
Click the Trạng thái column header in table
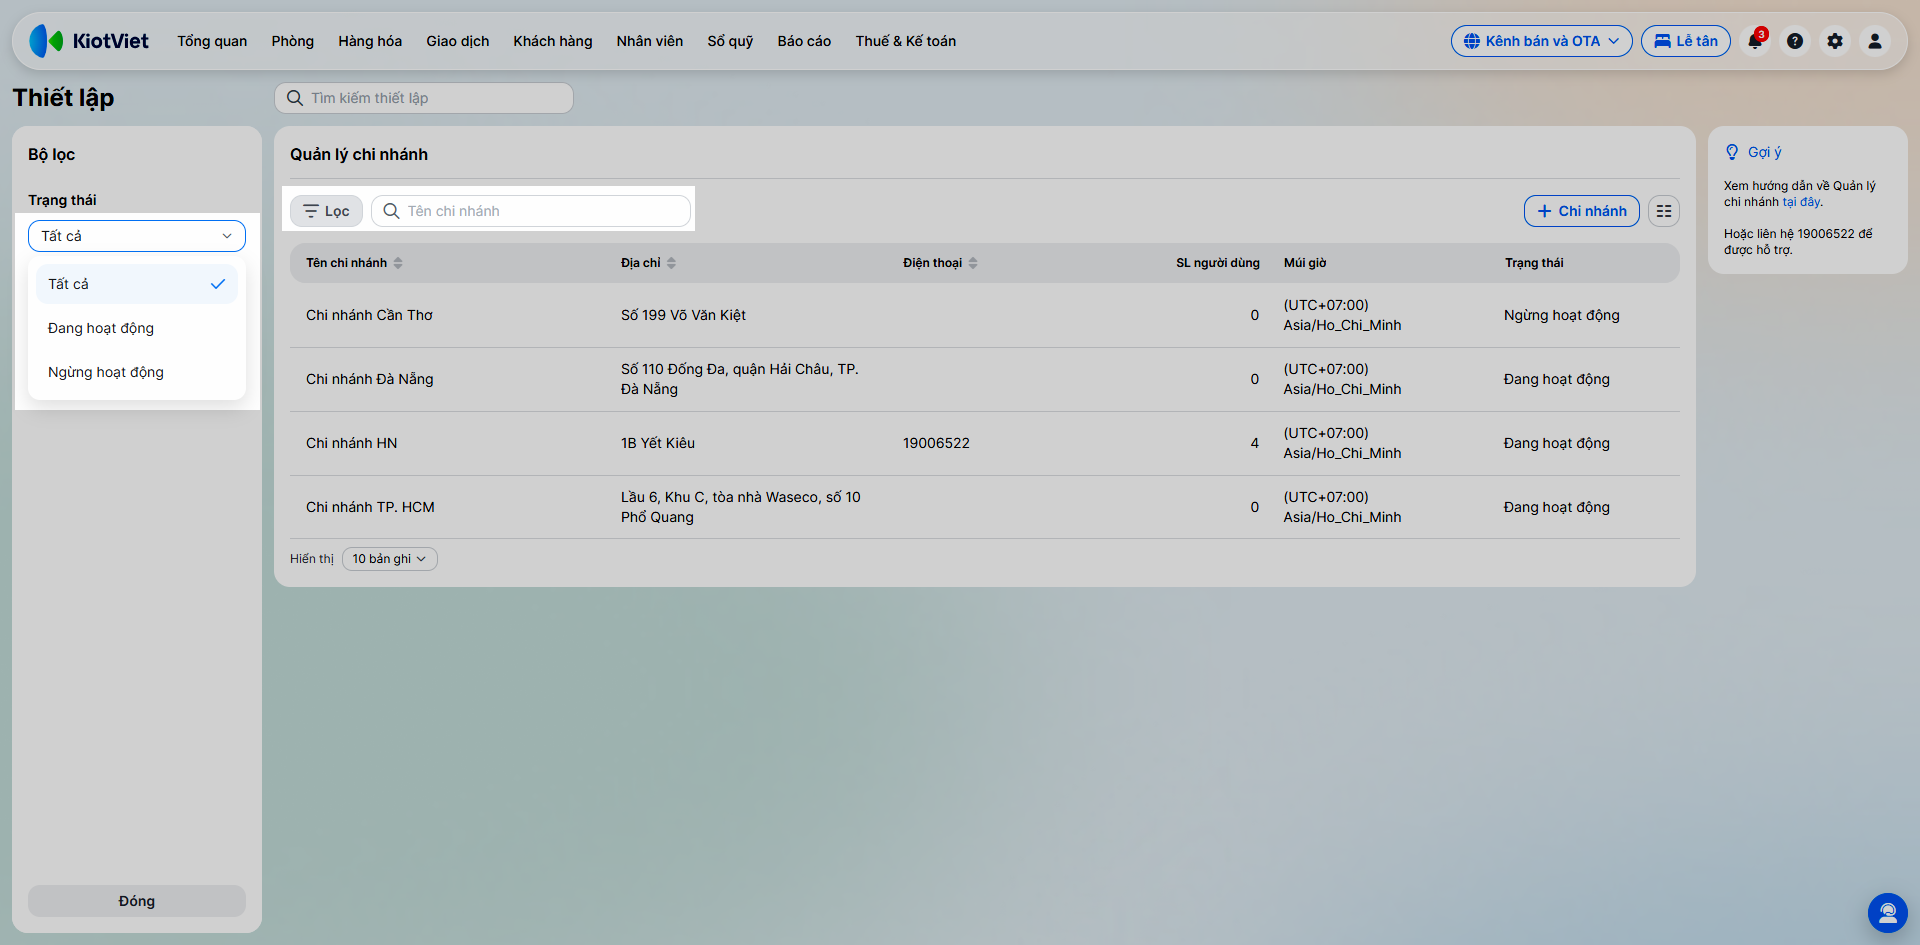1534,263
